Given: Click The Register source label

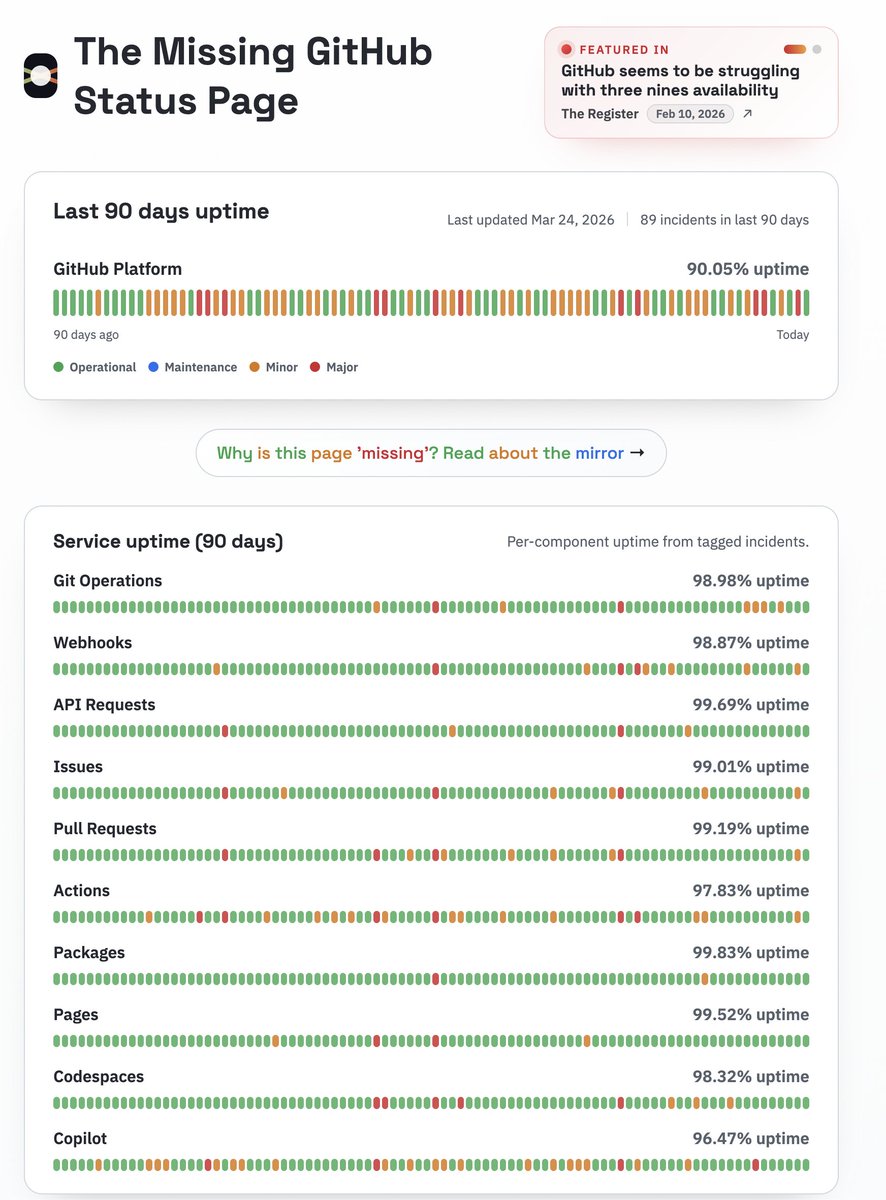Looking at the screenshot, I should 600,114.
